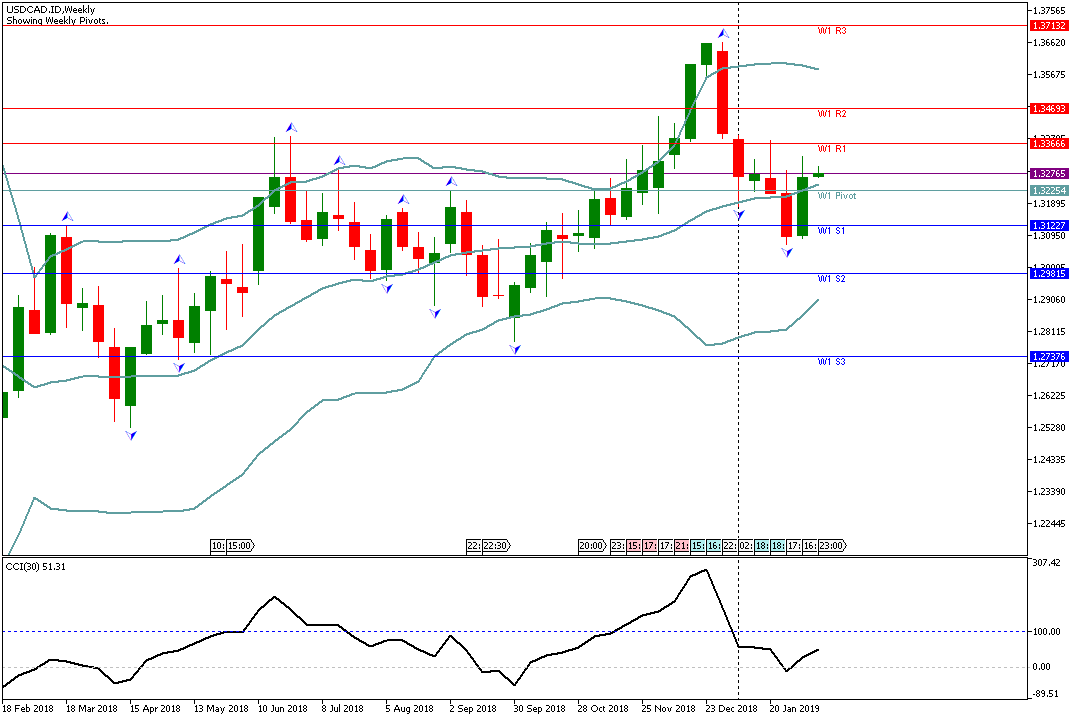Screen dimensions: 1080x720
Task: Click the 22:30 time flag marker
Action: (497, 546)
